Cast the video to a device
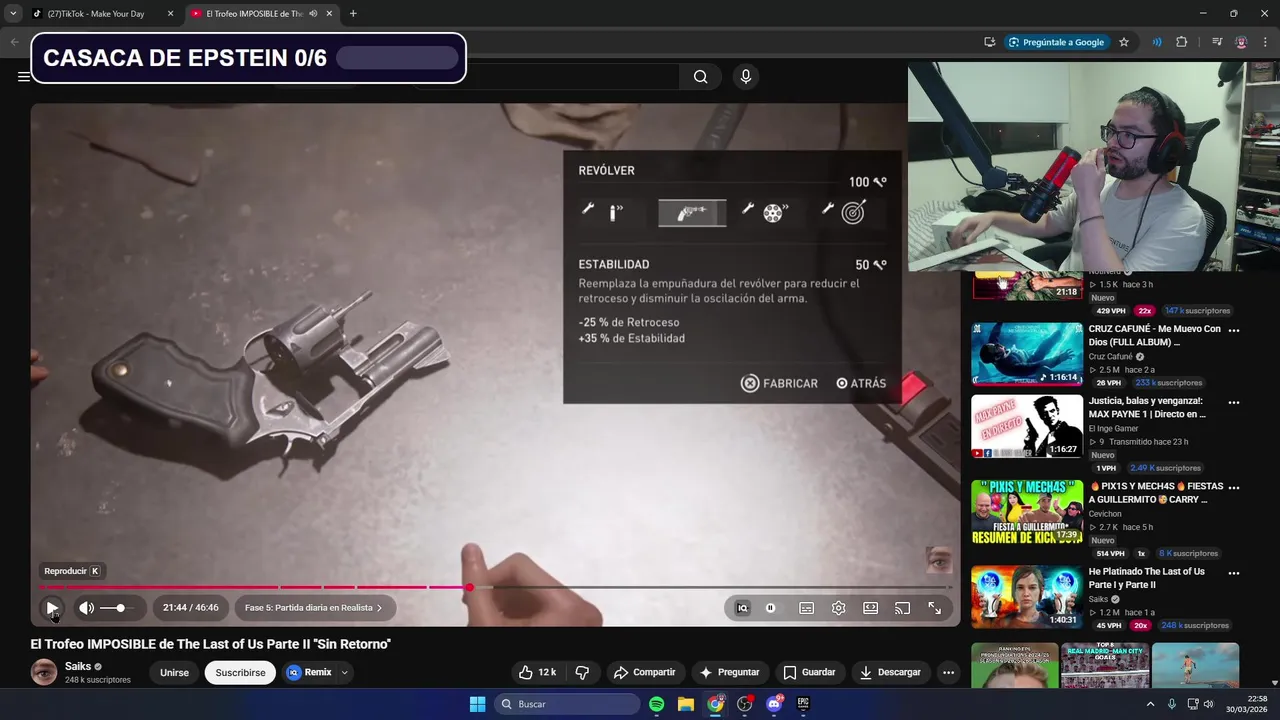This screenshot has width=1280, height=720. pyautogui.click(x=902, y=608)
